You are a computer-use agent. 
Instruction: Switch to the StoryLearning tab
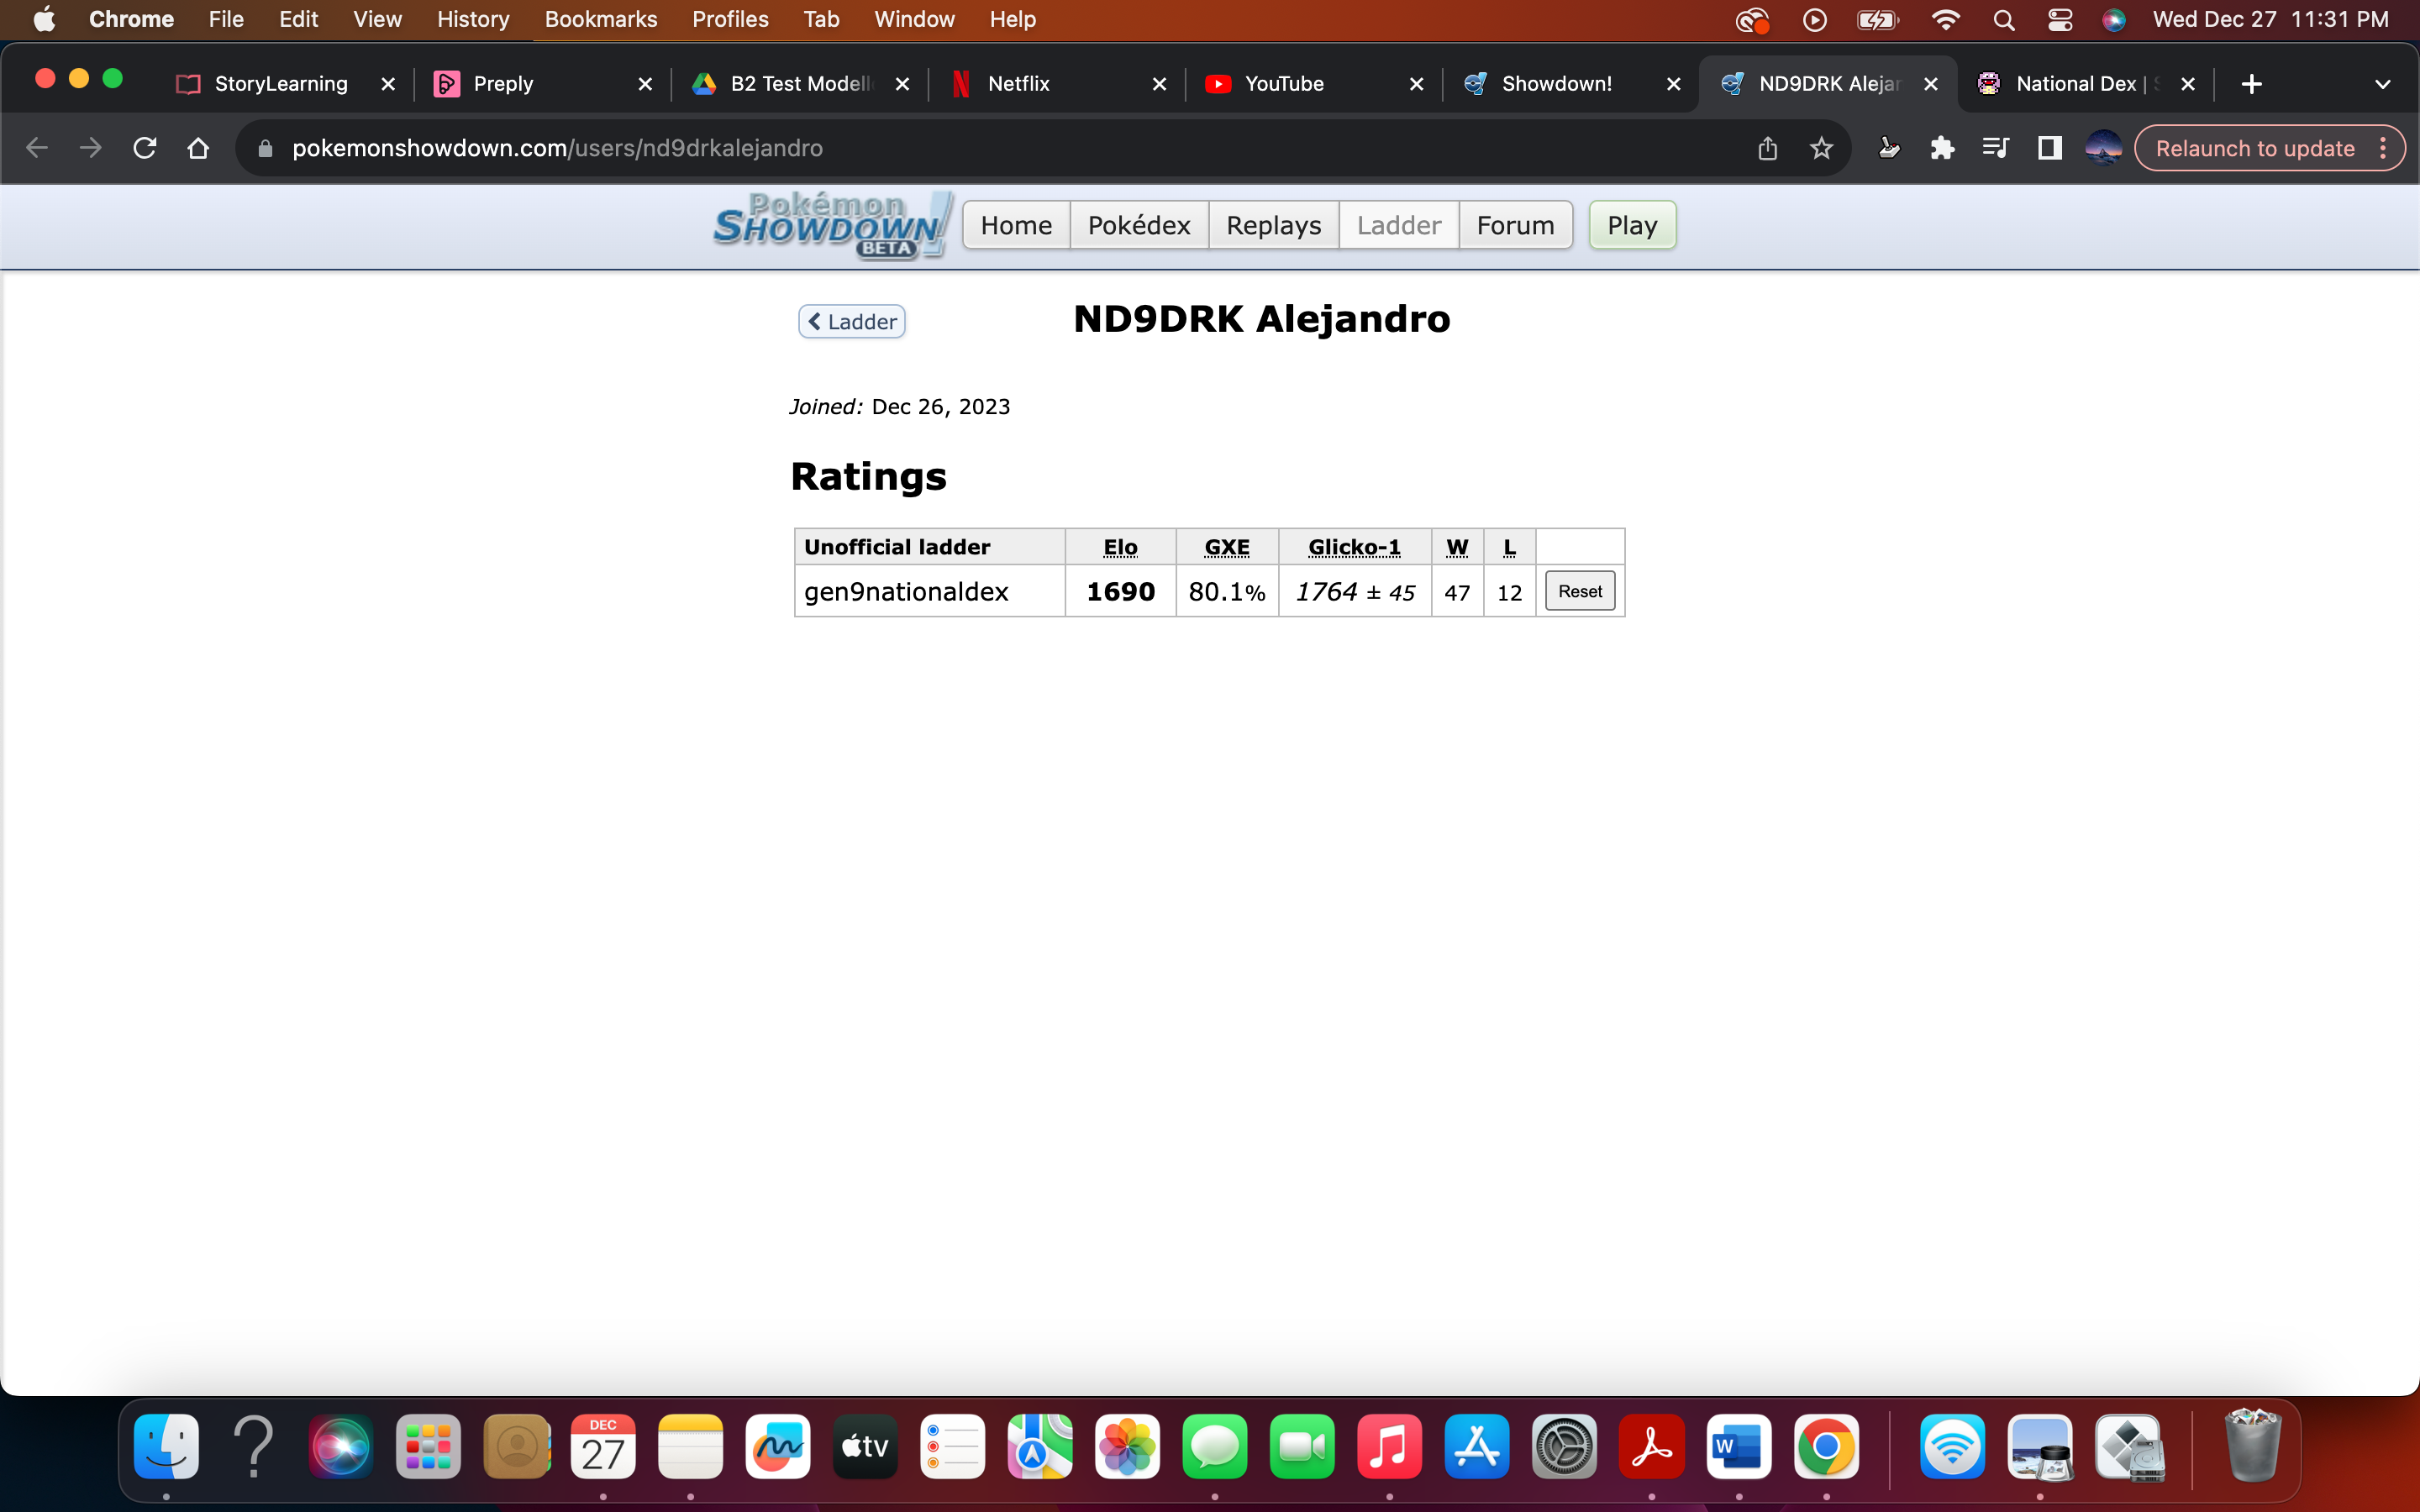[281, 84]
